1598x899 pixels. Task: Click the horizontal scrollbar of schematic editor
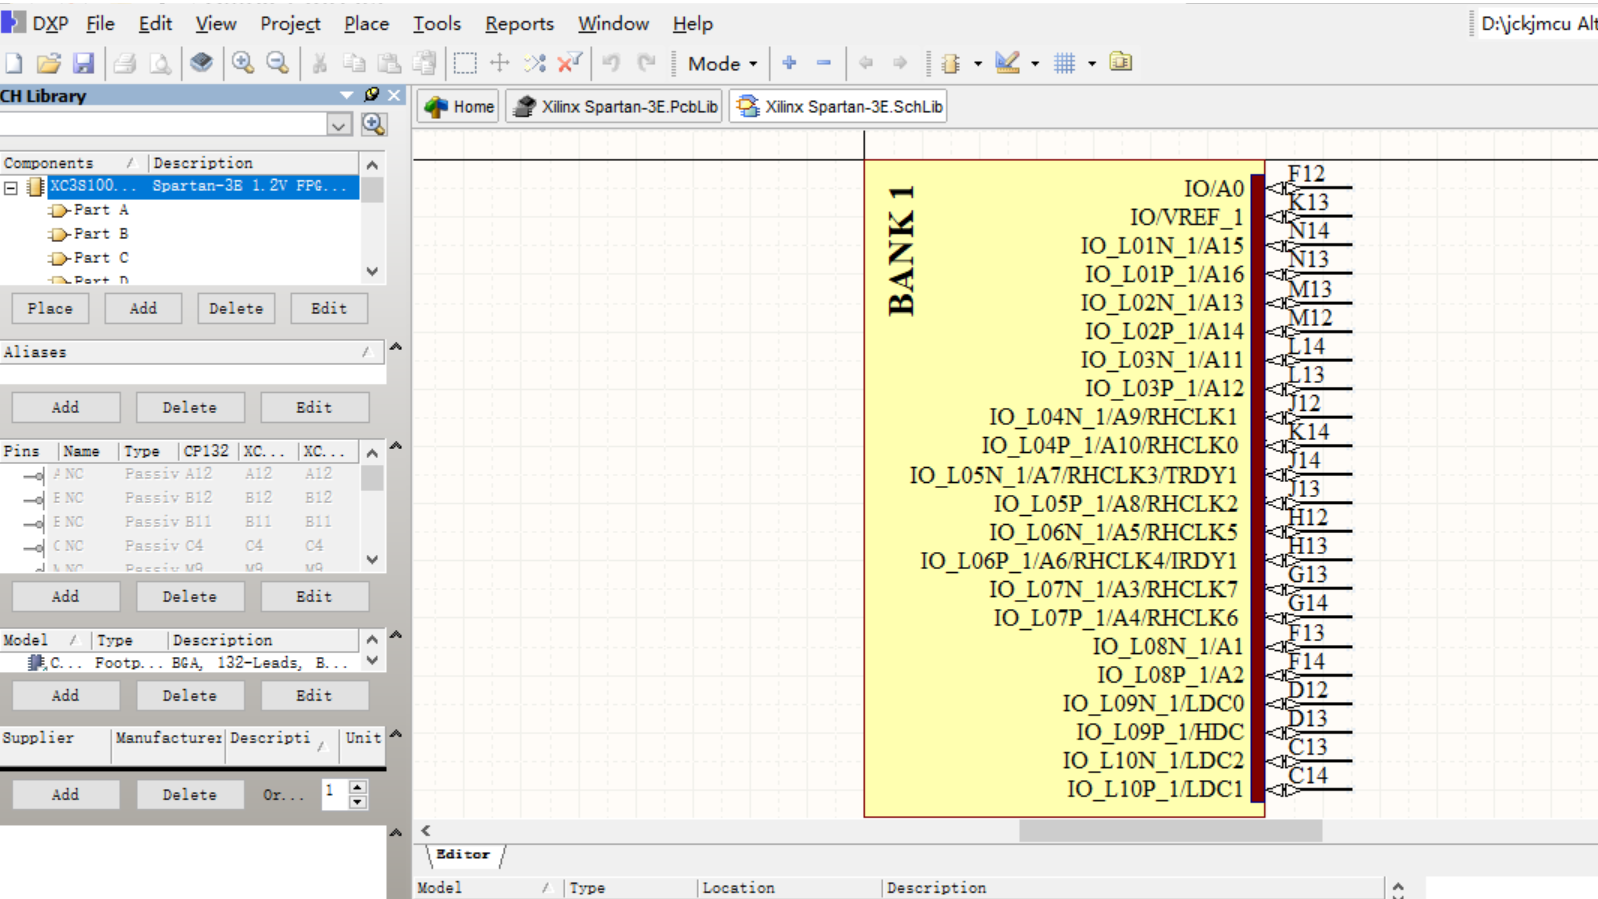tap(1170, 830)
